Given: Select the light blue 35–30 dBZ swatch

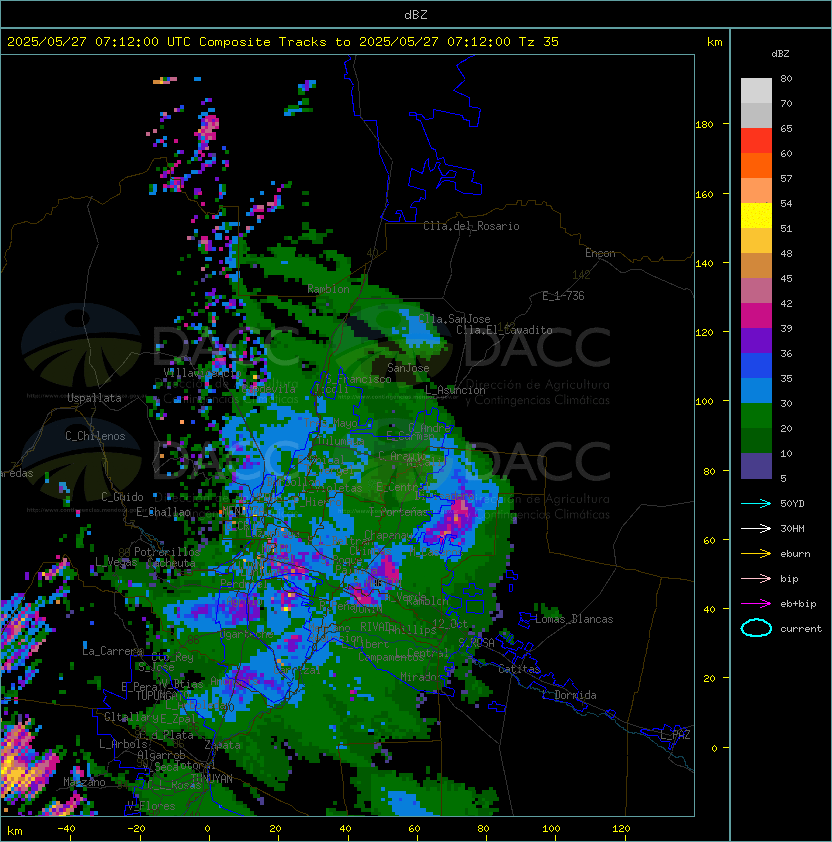Looking at the screenshot, I should 756,391.
